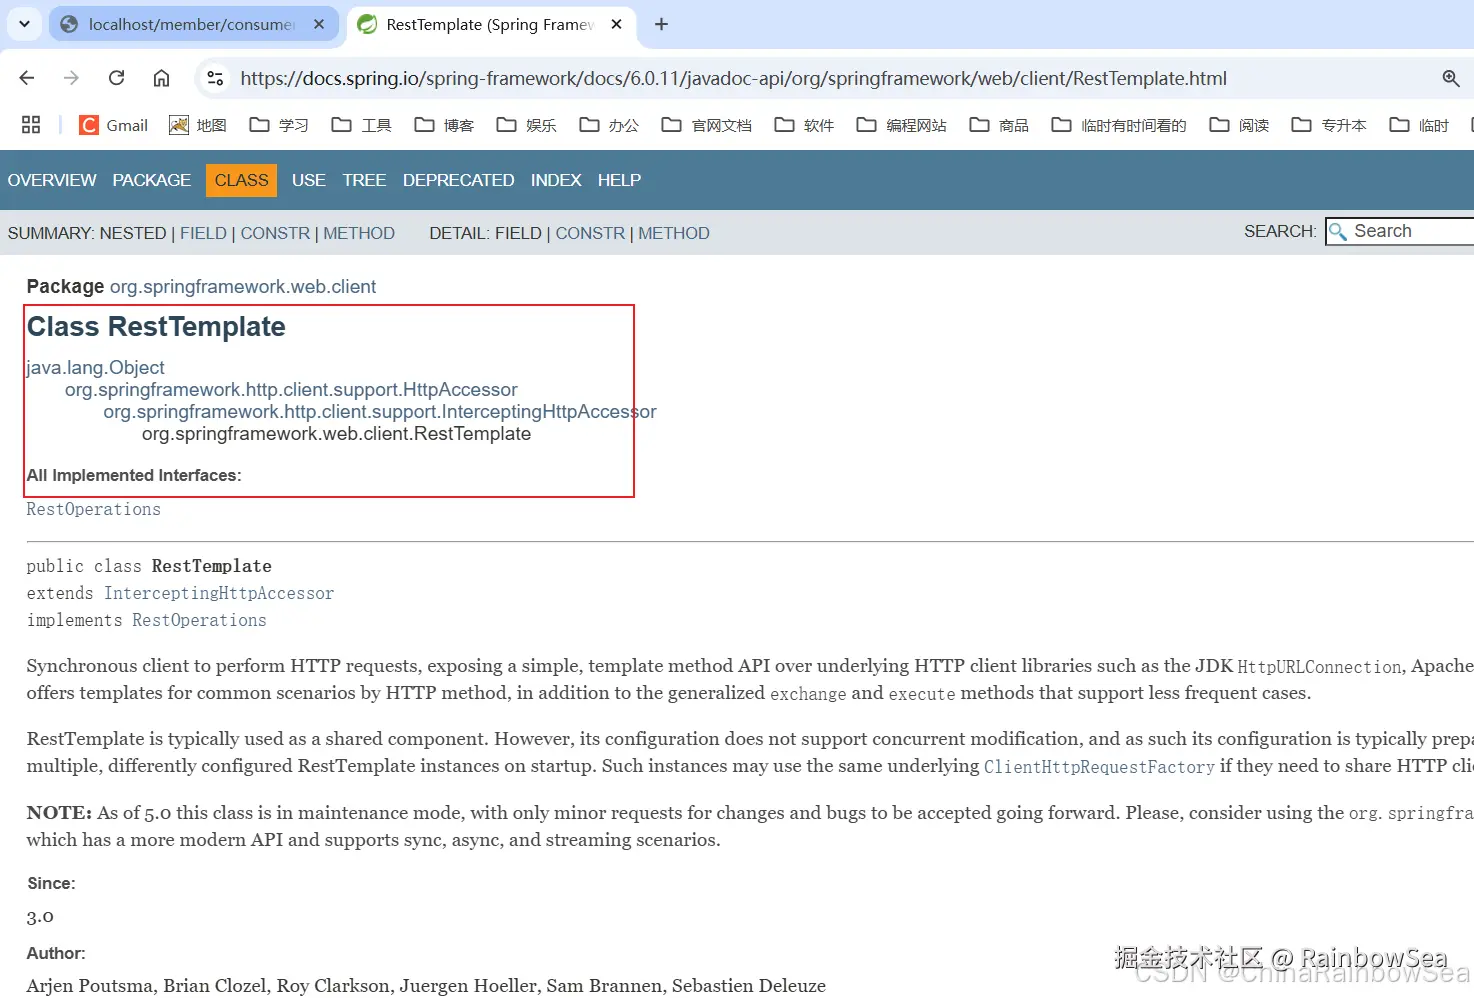
Task: Open the OVERVIEW navigation item
Action: [x=52, y=180]
